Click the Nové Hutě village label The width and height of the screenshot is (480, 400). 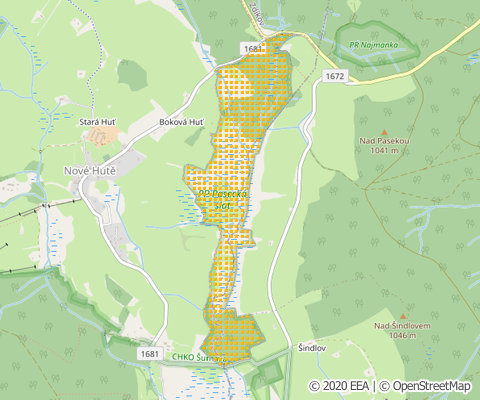[90, 171]
